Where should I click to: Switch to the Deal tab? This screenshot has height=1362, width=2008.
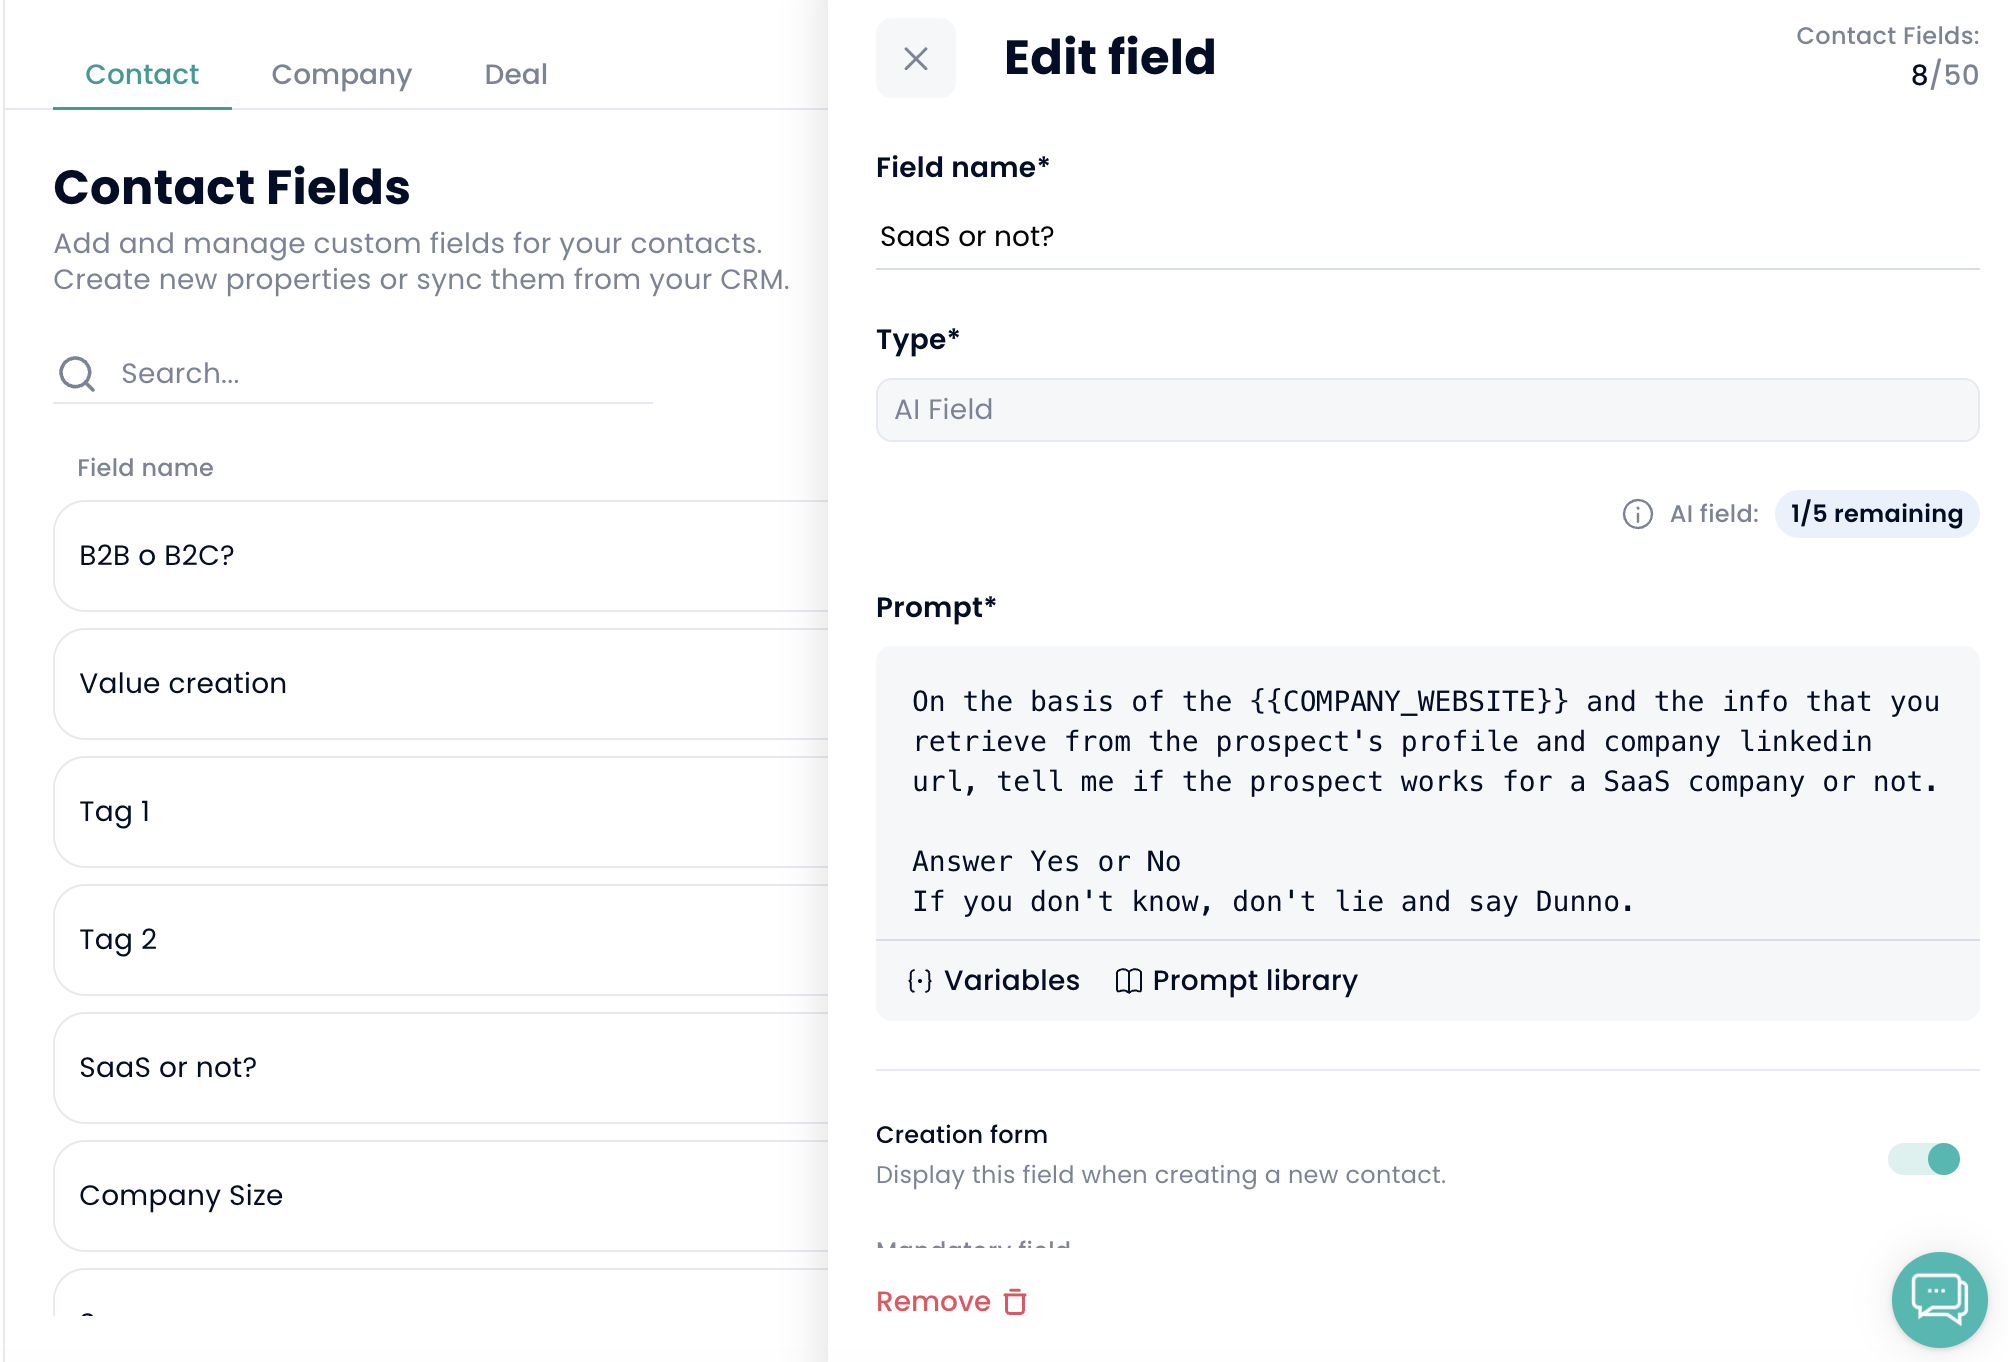pos(515,74)
